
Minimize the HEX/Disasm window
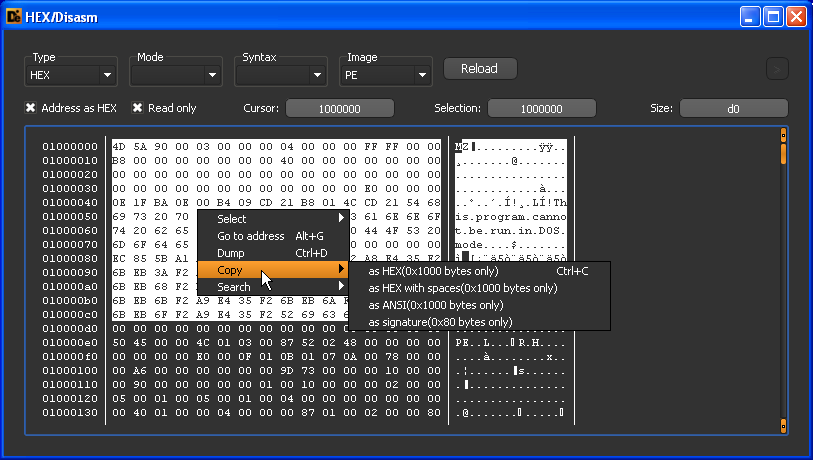coord(751,16)
